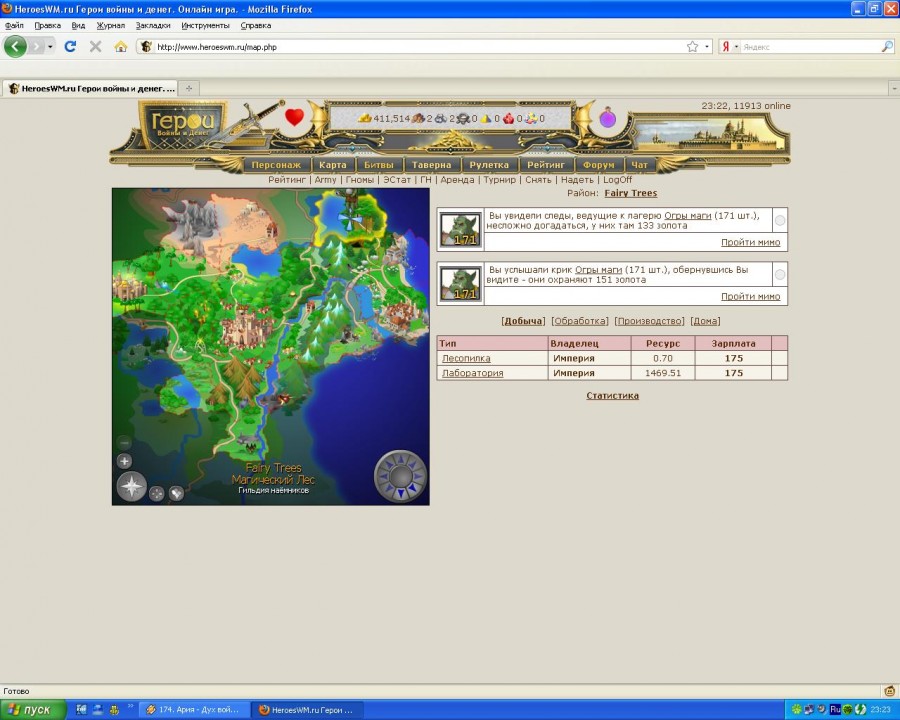The width and height of the screenshot is (900, 720).
Task: Click the Лаборатория link
Action: point(472,373)
